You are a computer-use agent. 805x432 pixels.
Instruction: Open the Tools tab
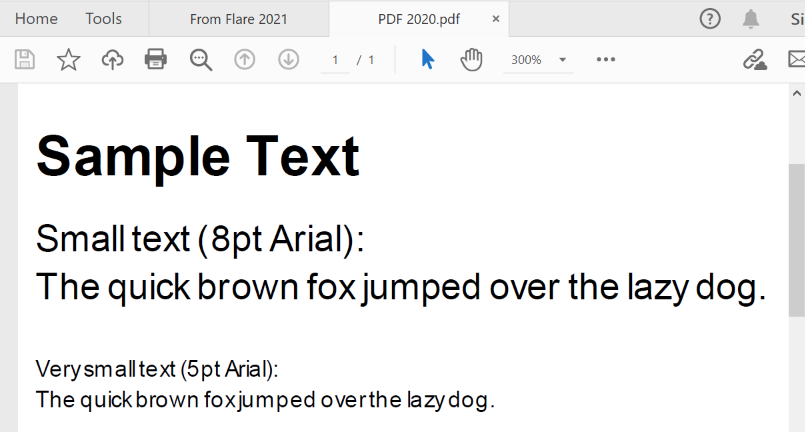click(104, 18)
